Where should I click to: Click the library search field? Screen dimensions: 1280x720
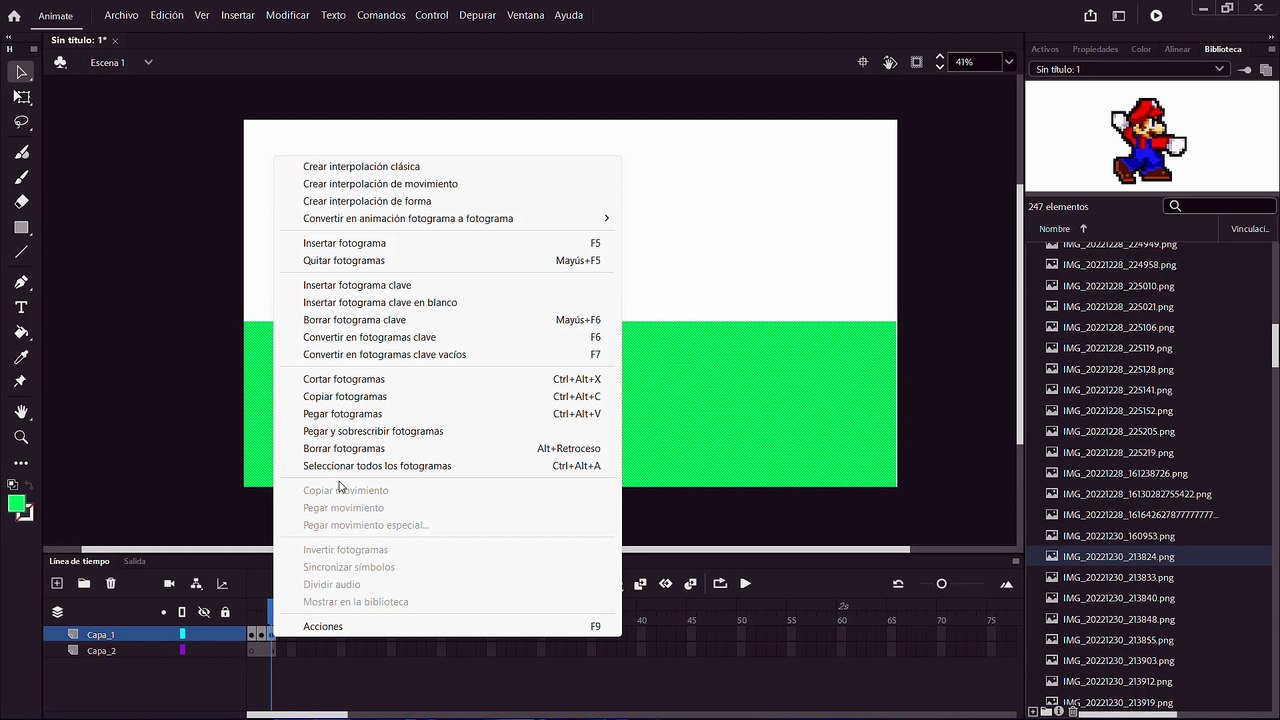(x=1220, y=206)
